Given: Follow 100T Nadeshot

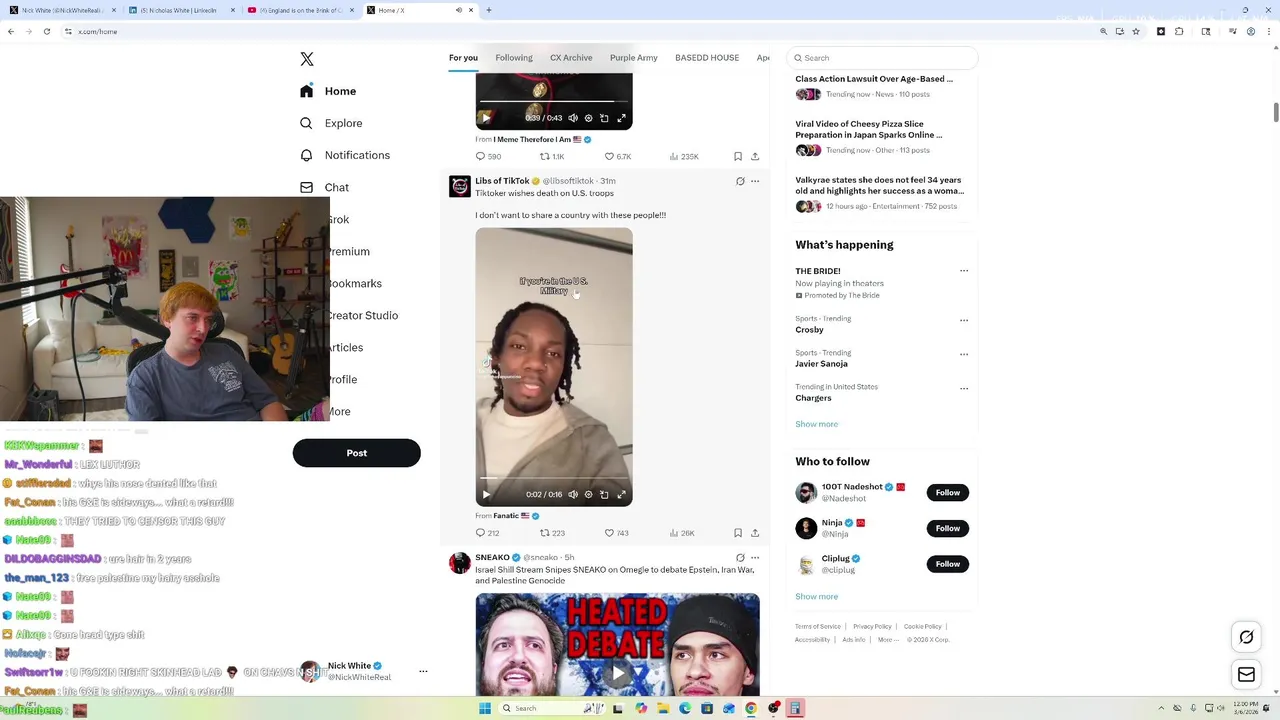Looking at the screenshot, I should tap(948, 492).
